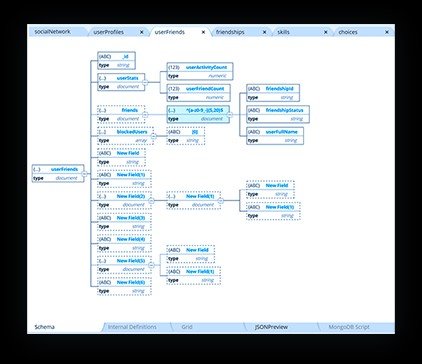Collapse the New Field(5) document node

point(151,265)
